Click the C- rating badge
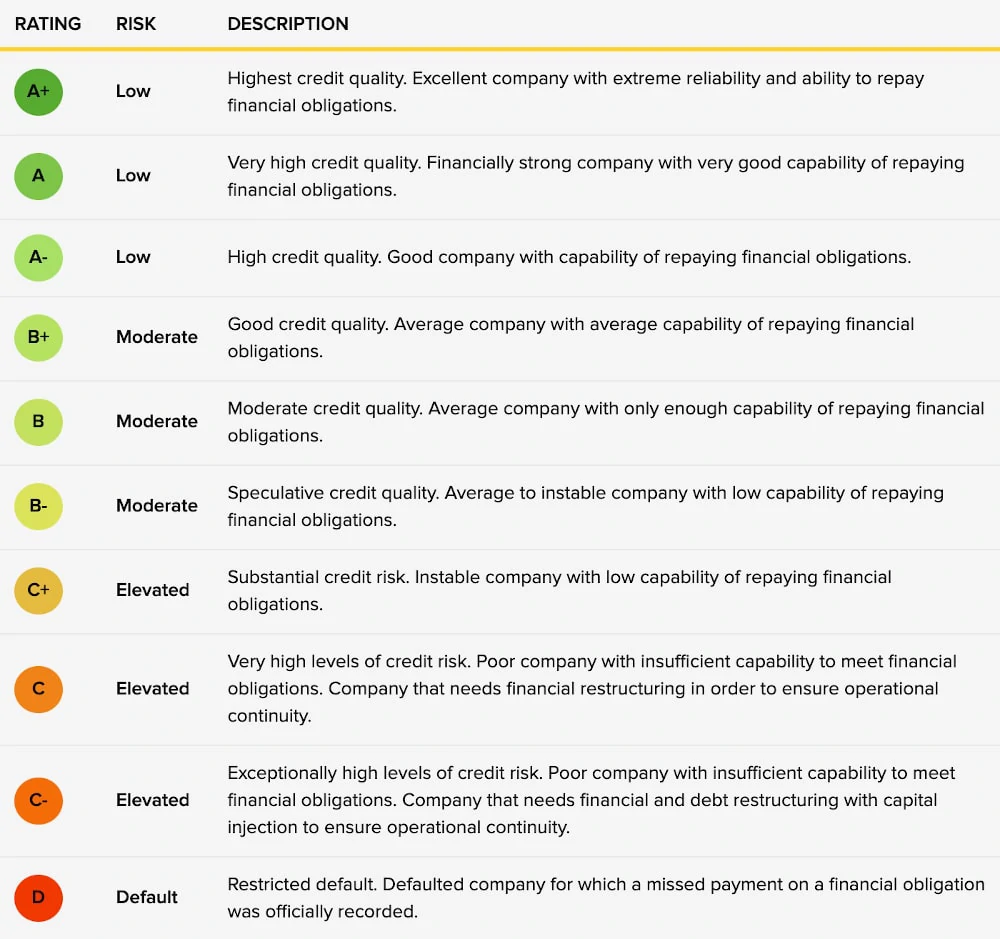 click(38, 801)
